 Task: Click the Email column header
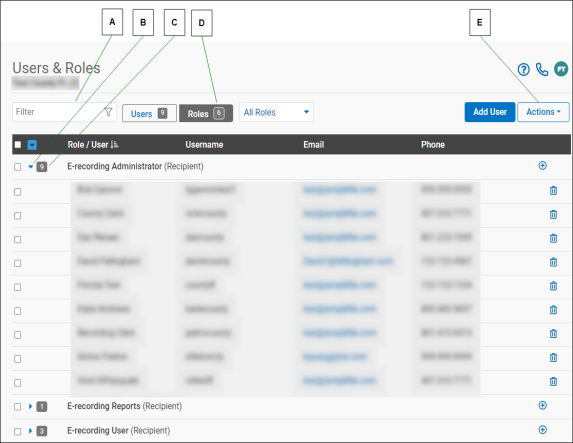(x=314, y=145)
